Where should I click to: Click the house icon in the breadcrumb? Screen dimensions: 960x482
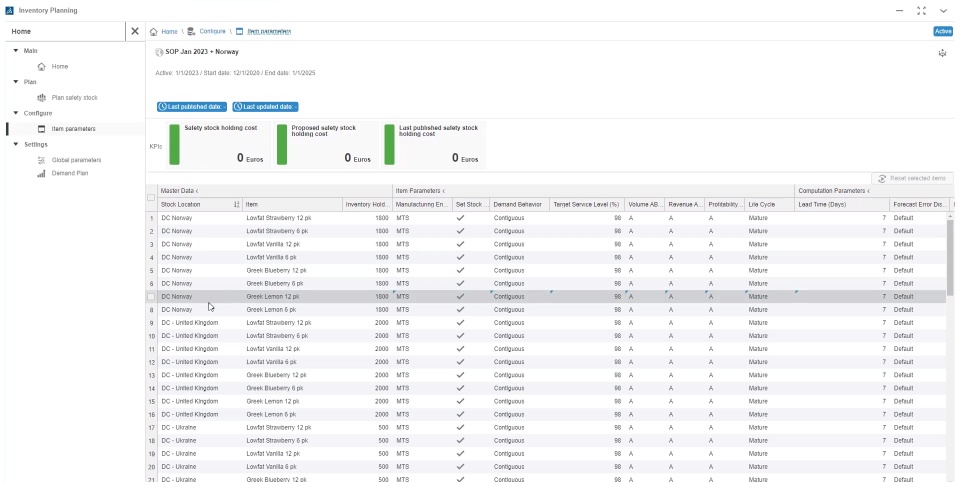coord(154,31)
